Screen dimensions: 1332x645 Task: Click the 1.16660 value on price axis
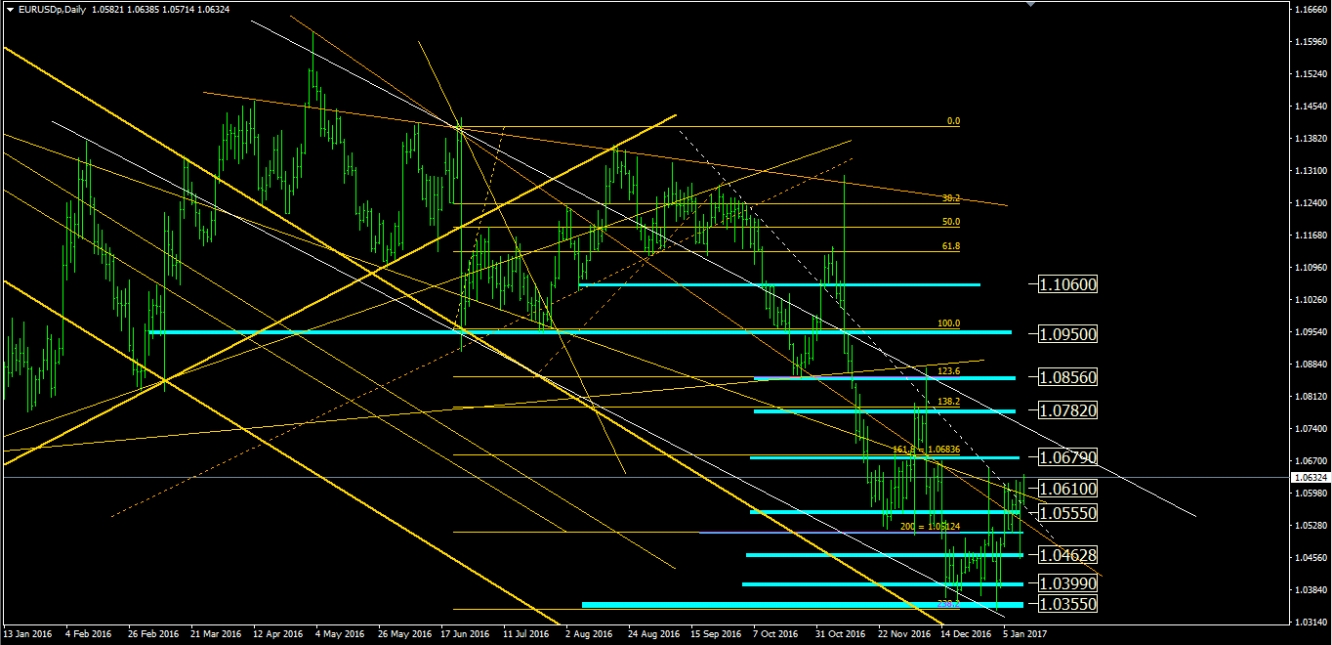[1311, 9]
